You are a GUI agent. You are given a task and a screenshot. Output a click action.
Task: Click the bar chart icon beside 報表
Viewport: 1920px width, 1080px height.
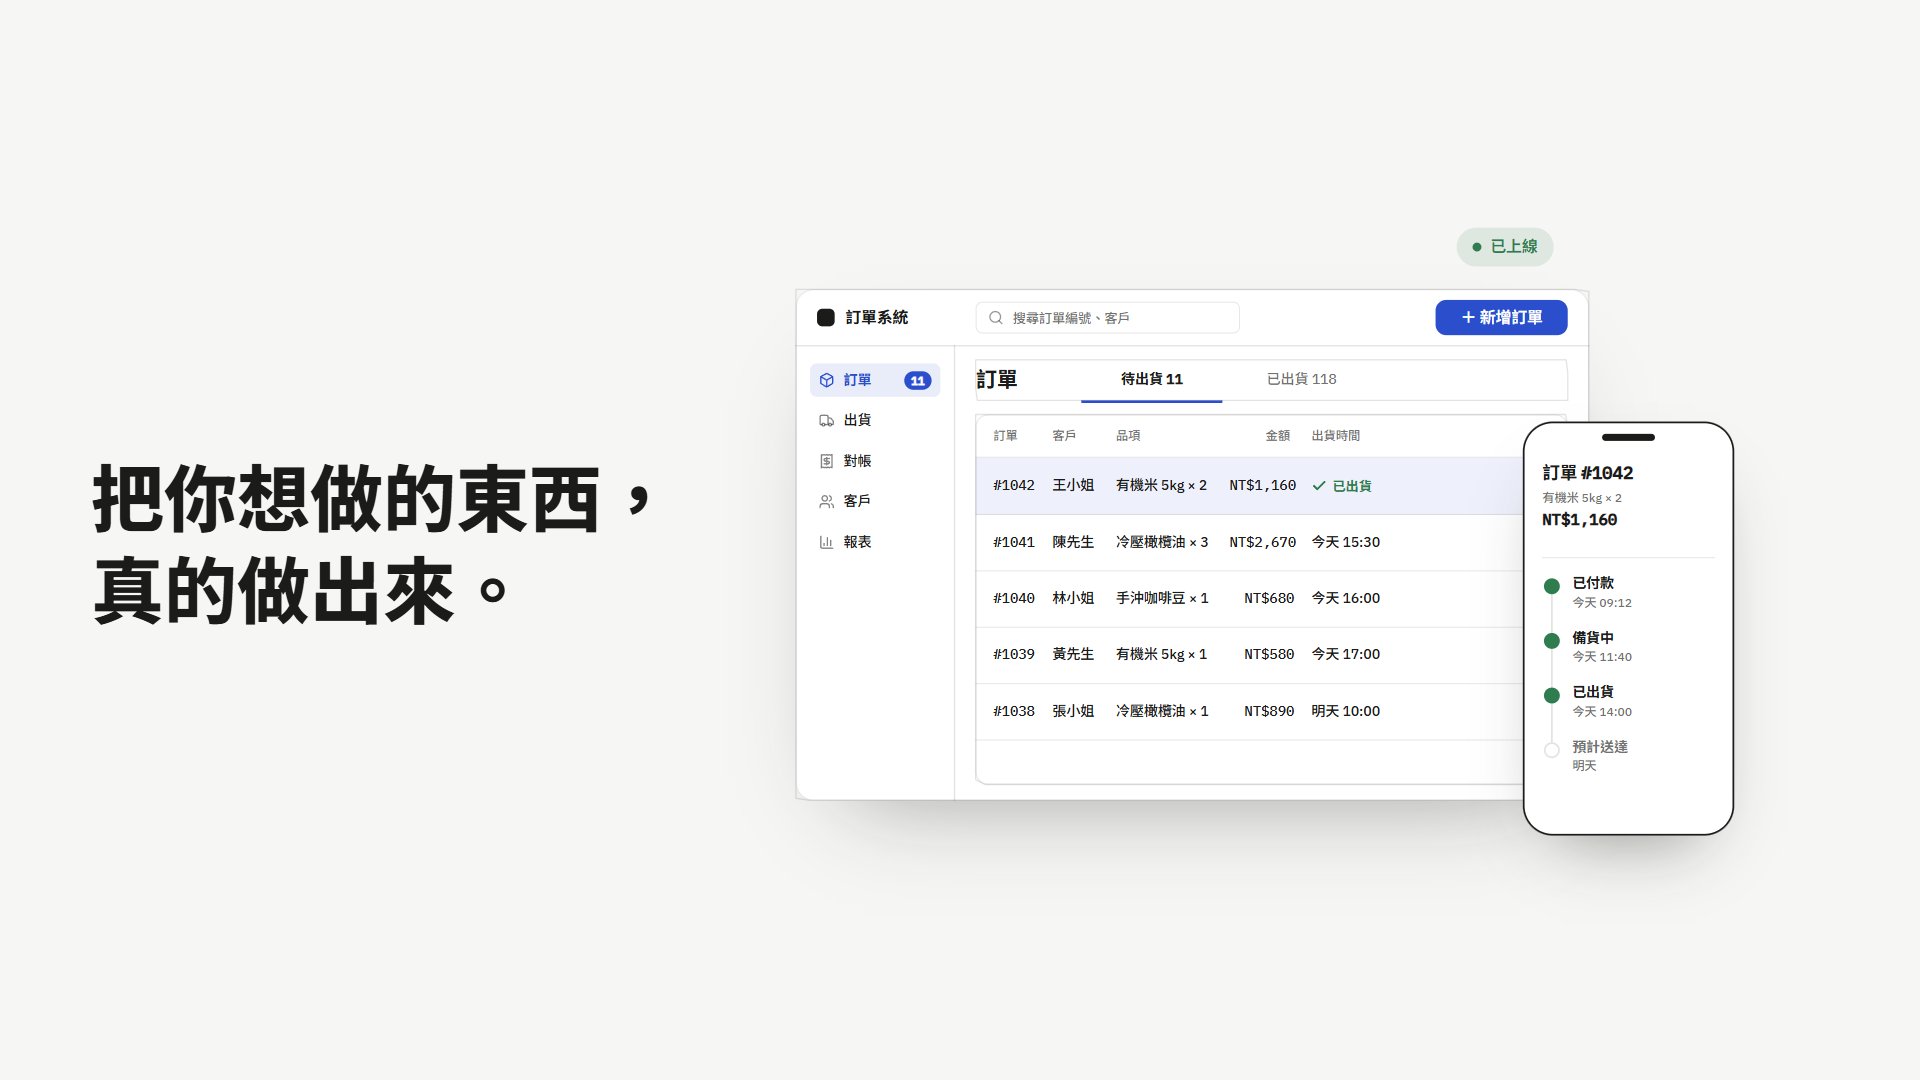[x=826, y=542]
